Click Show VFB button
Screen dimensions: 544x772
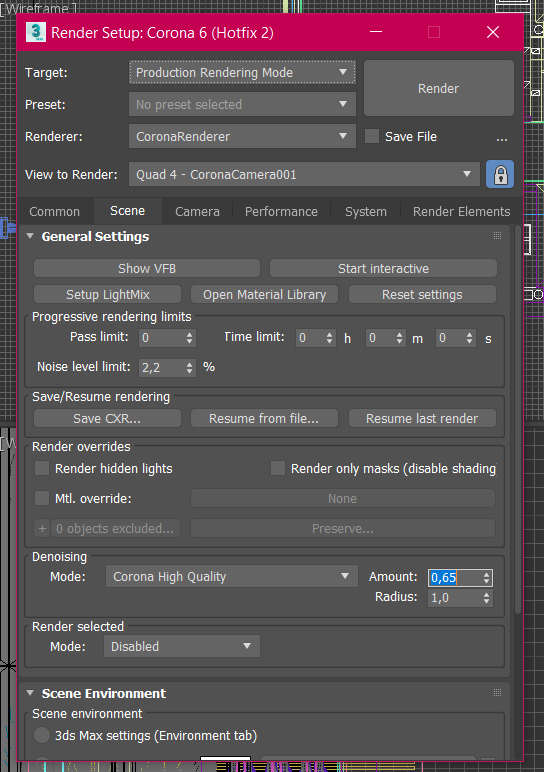click(x=147, y=268)
